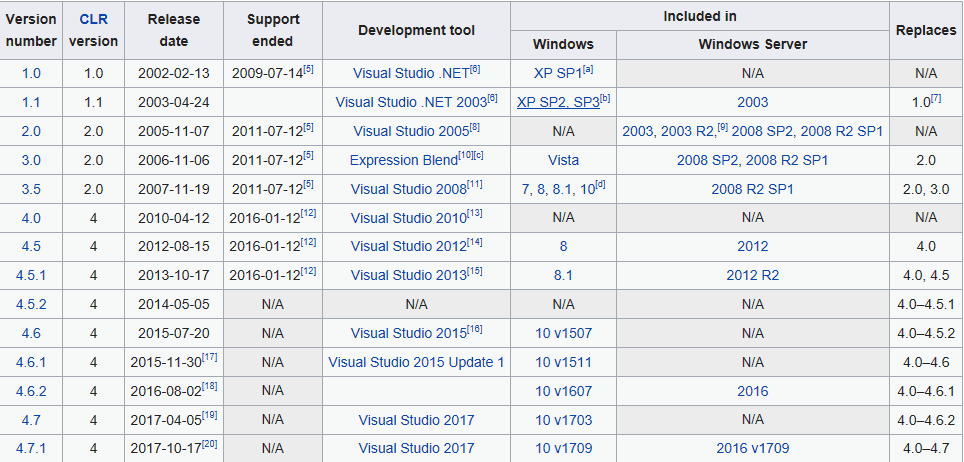The width and height of the screenshot is (964, 462).
Task: Open the 2016 v1709 Windows Server link
Action: [753, 448]
